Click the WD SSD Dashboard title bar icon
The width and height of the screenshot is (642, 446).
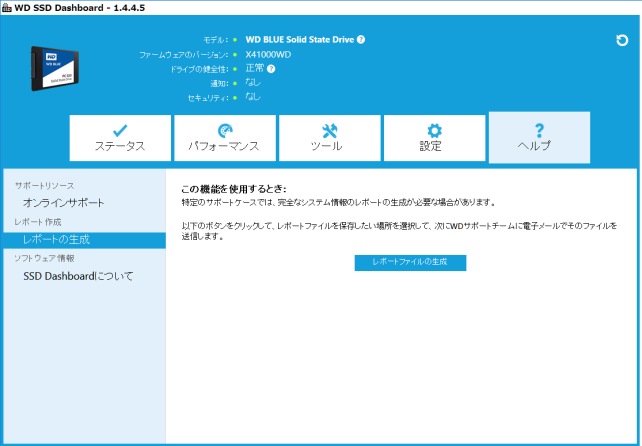tap(7, 8)
